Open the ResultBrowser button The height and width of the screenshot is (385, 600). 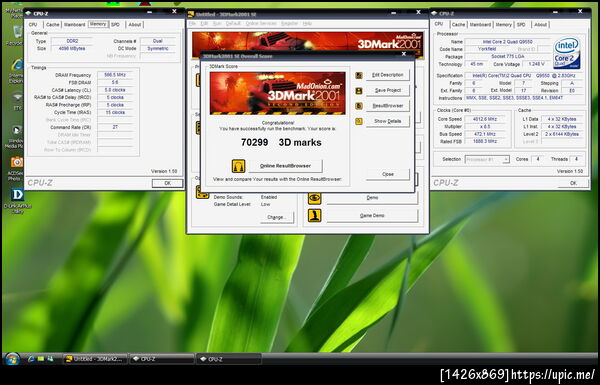388,106
